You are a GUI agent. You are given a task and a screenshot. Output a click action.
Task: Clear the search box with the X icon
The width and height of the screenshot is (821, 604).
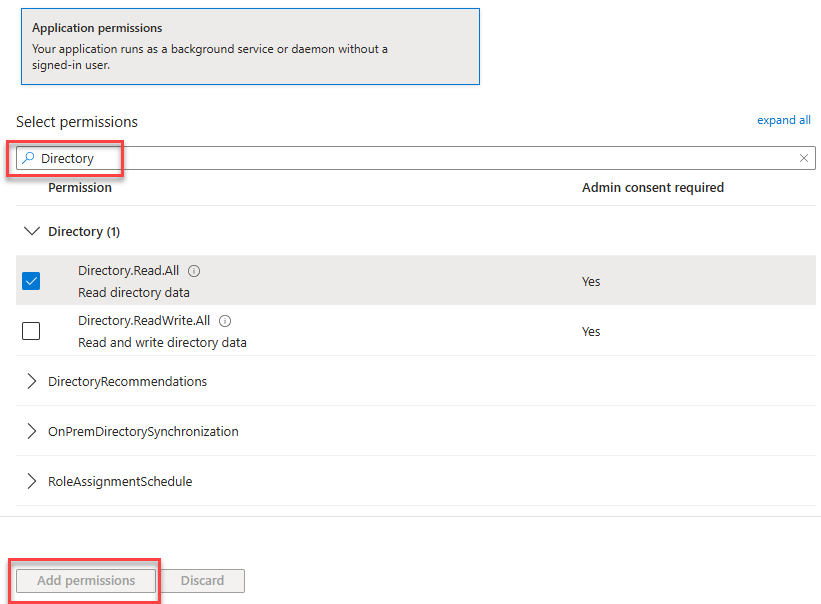[803, 158]
